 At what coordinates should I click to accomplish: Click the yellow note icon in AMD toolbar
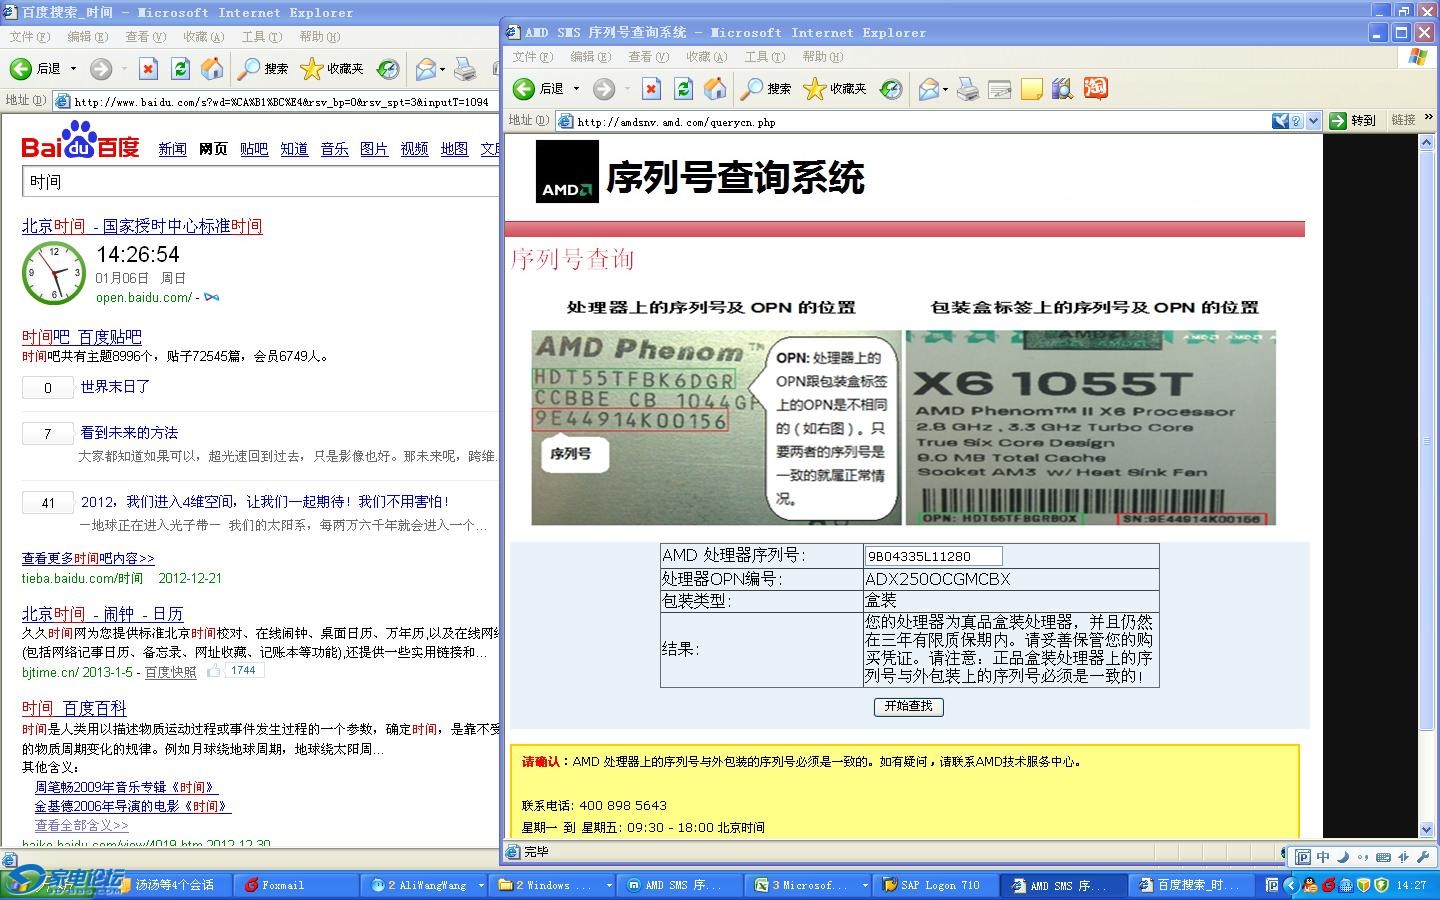pos(1032,89)
